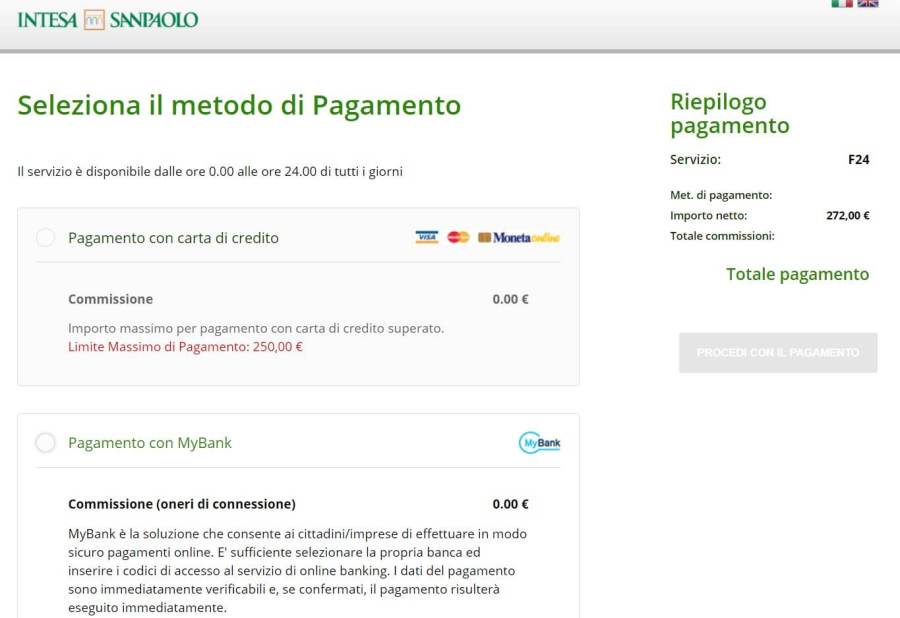Image resolution: width=900 pixels, height=618 pixels.
Task: Click the MyBank description paragraph
Action: [297, 570]
